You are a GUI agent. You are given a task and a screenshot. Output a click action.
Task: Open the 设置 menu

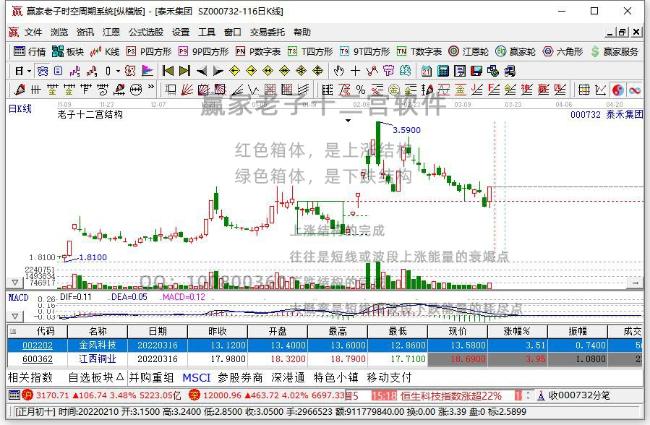pos(181,32)
